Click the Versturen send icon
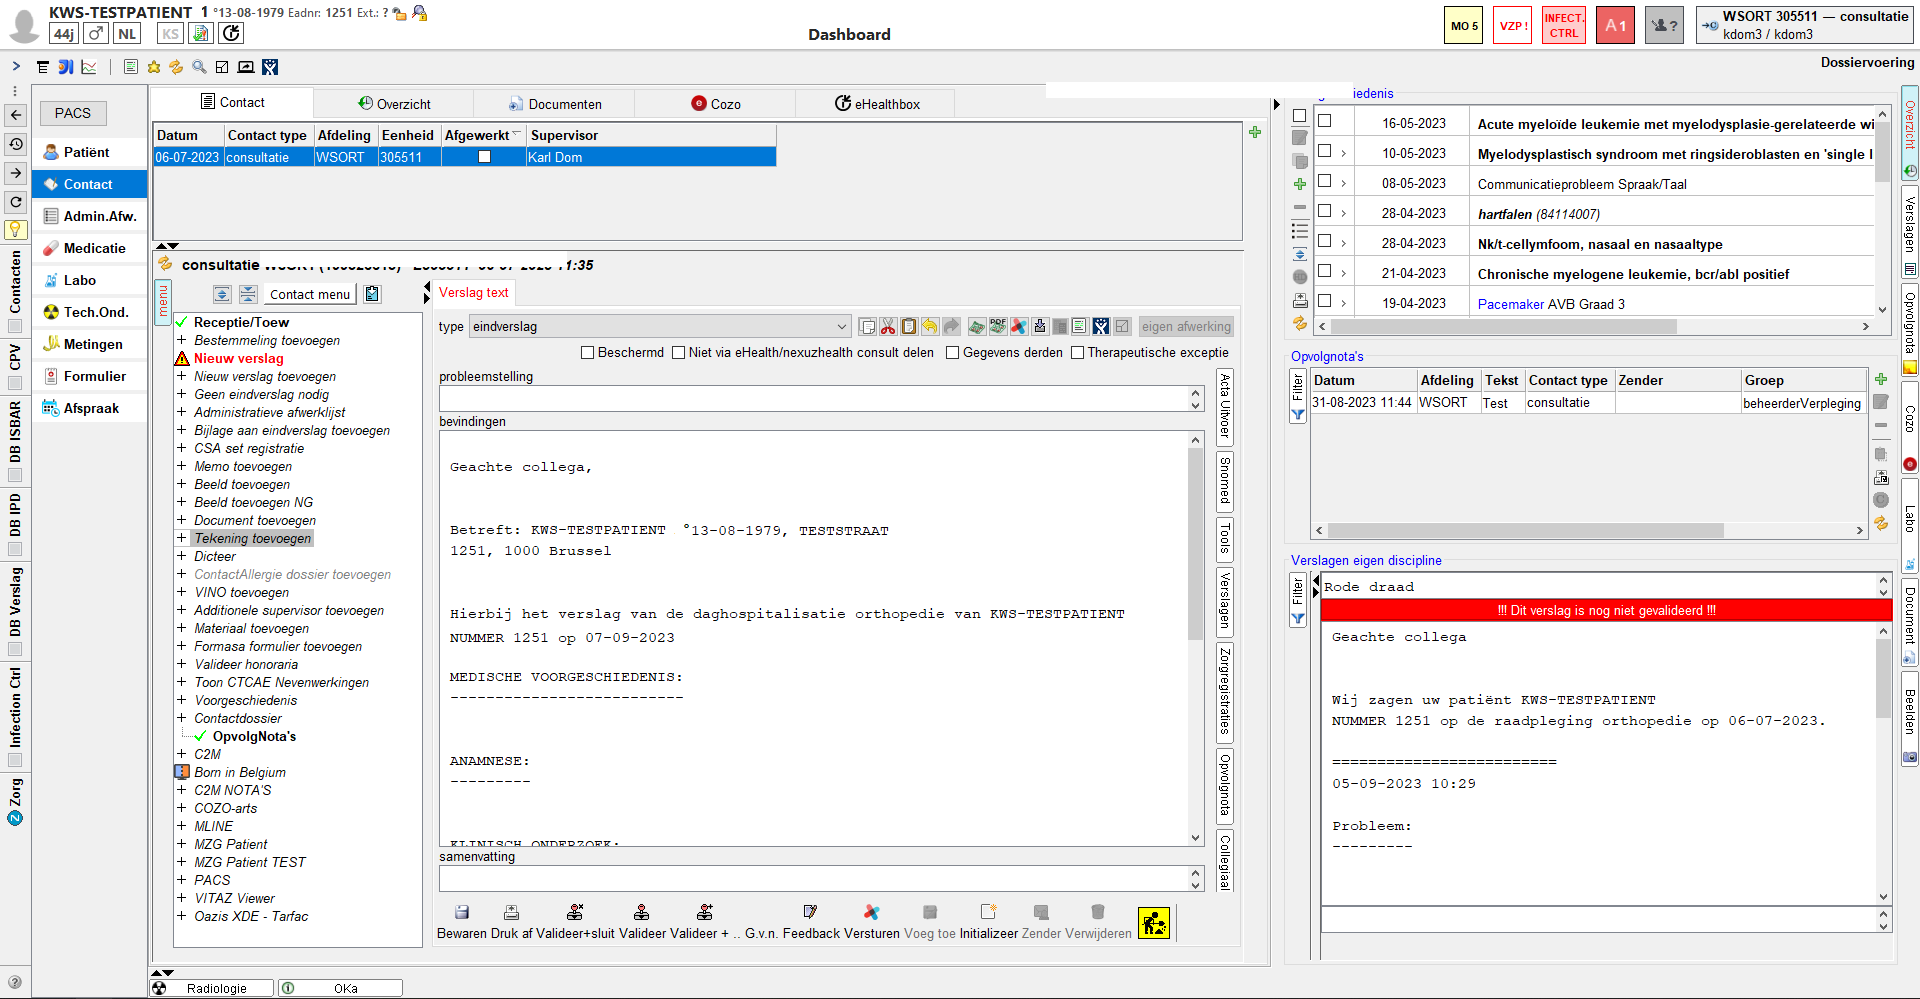Image resolution: width=1920 pixels, height=999 pixels. click(x=872, y=912)
